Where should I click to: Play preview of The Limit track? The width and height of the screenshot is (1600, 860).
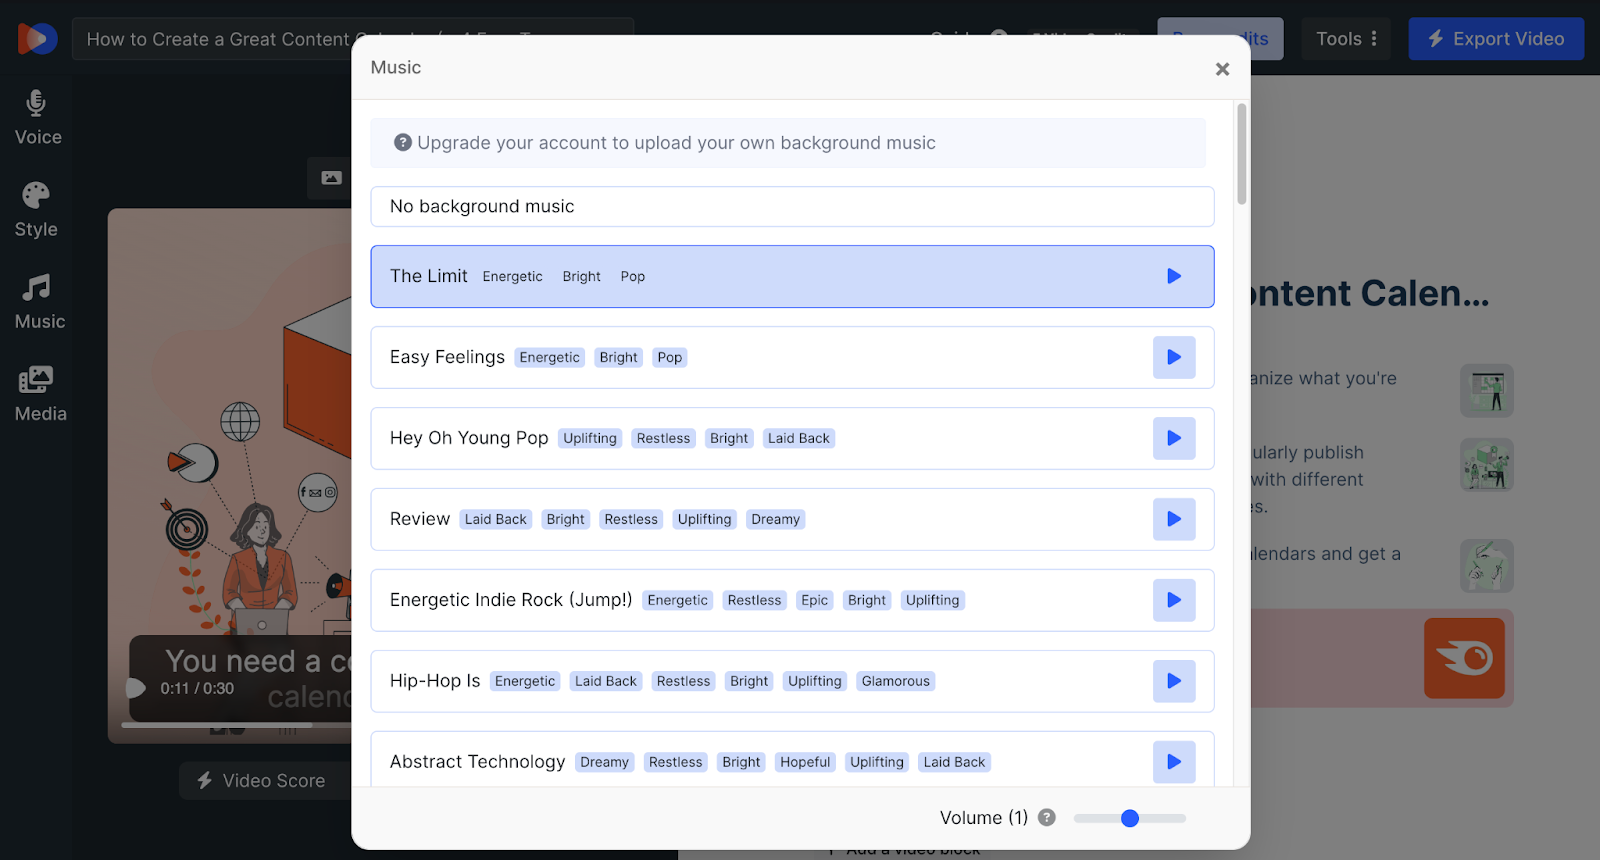(1174, 276)
